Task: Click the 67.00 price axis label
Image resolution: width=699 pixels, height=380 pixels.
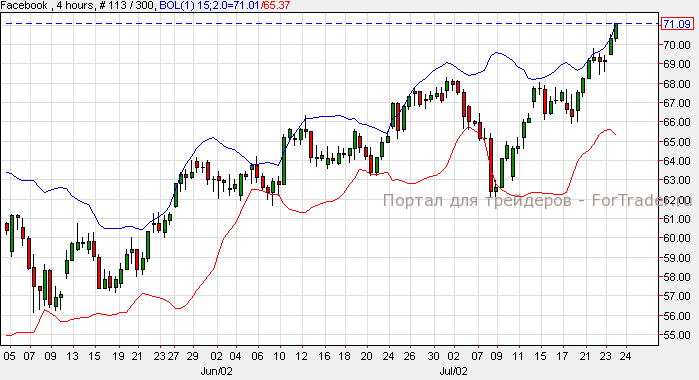Action: 676,103
